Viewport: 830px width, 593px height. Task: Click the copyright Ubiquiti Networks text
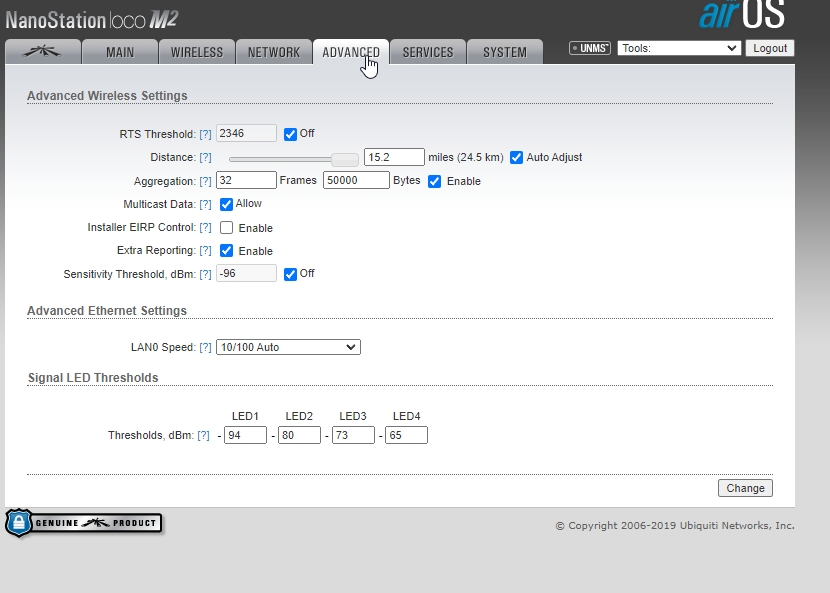click(x=675, y=526)
